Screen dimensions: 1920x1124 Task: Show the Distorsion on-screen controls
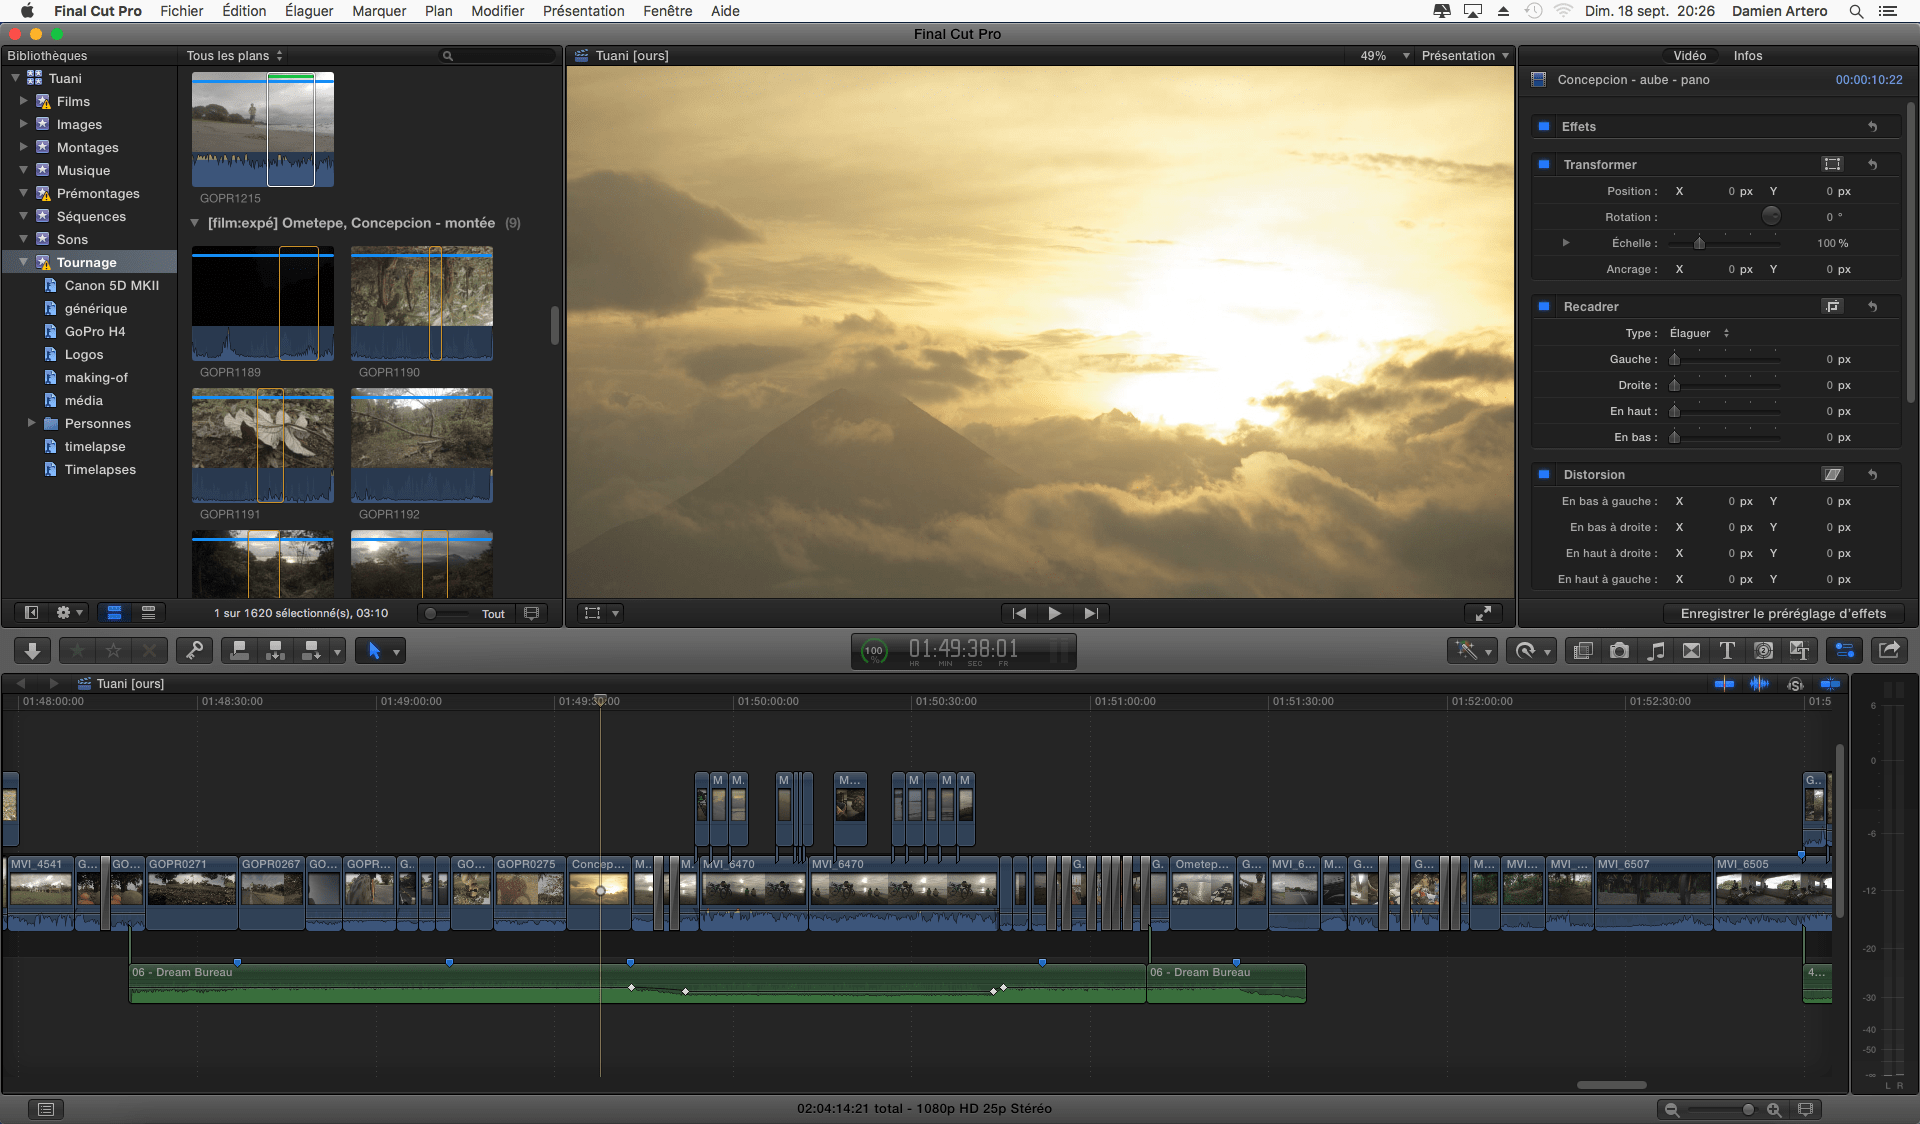click(x=1832, y=475)
